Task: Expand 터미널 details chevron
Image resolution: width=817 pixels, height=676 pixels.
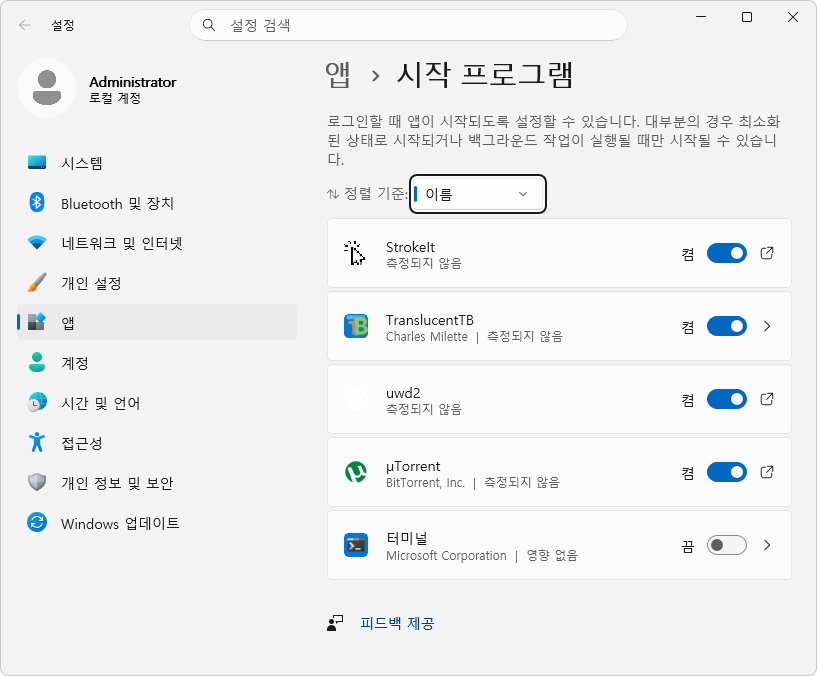Action: (x=767, y=545)
